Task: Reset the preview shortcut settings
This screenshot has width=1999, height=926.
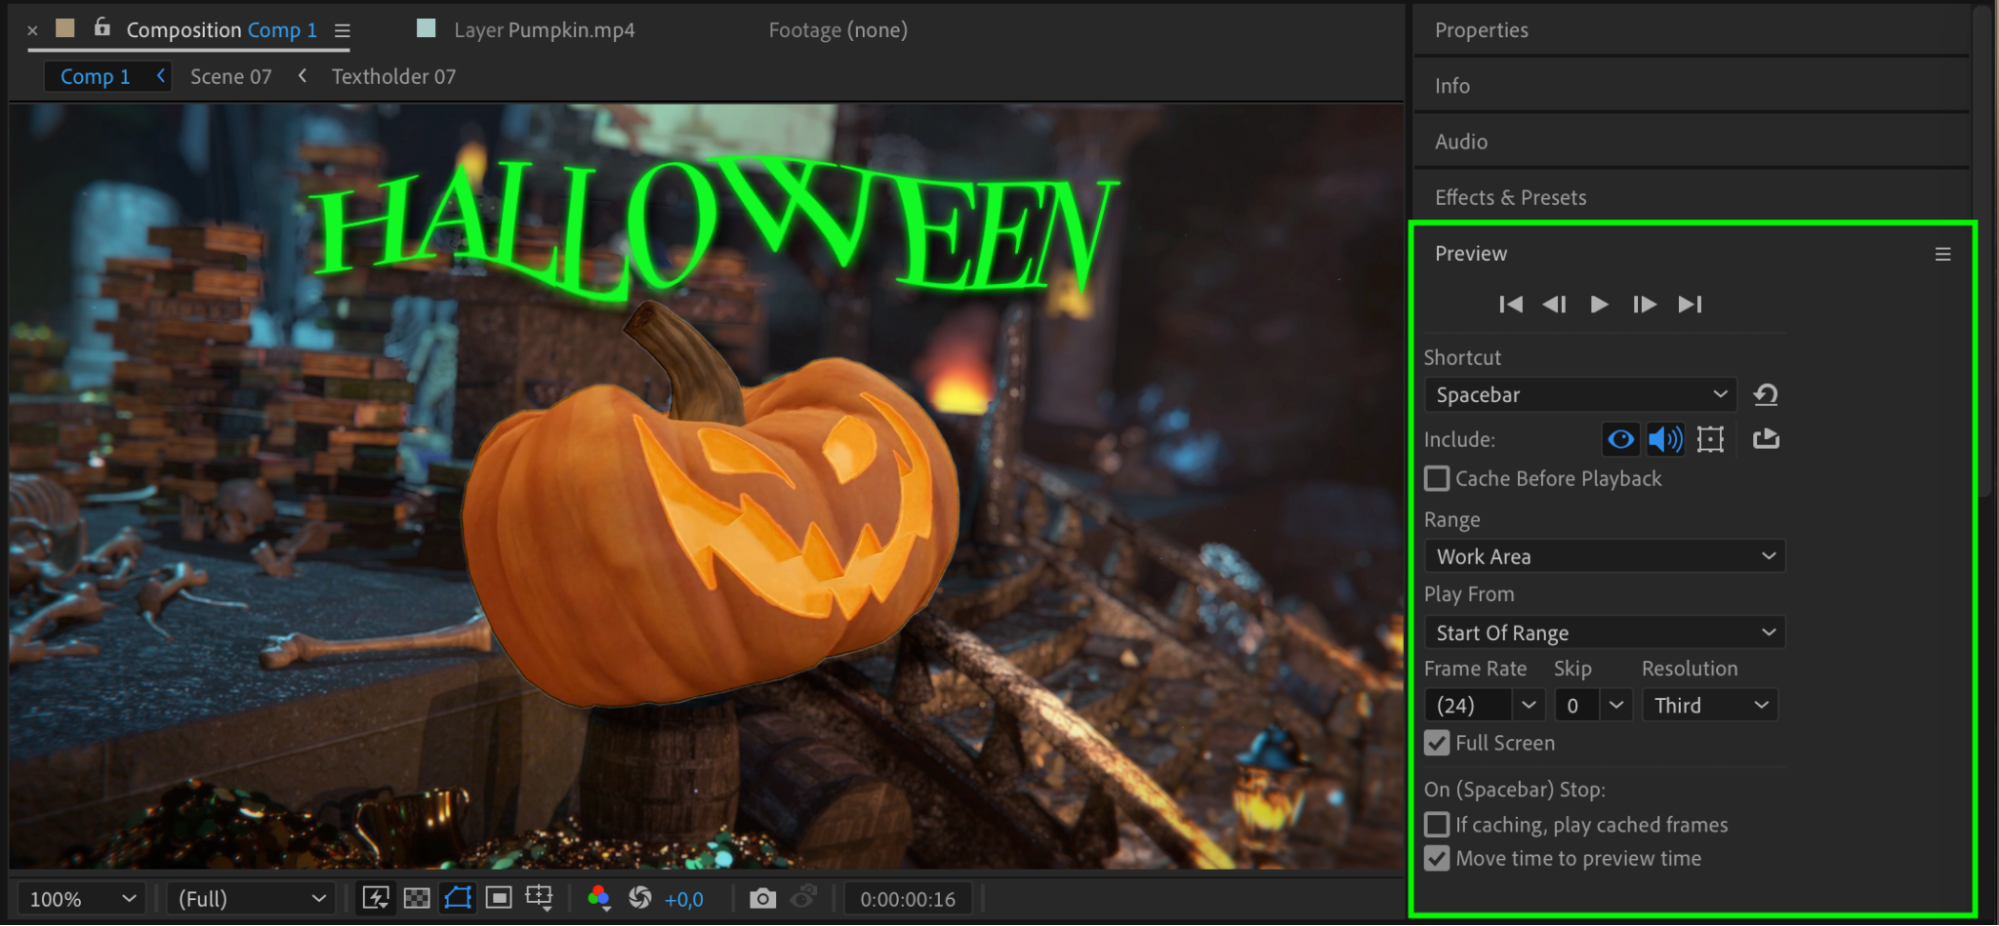Action: tap(1765, 395)
